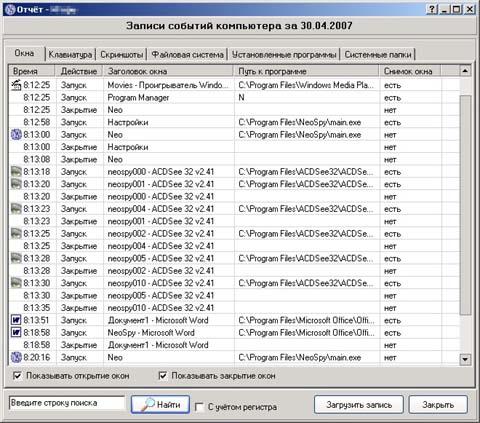This screenshot has height=423, width=480.
Task: Click the ACDSee icon at 8:13:25 Запуск
Action: [16, 233]
